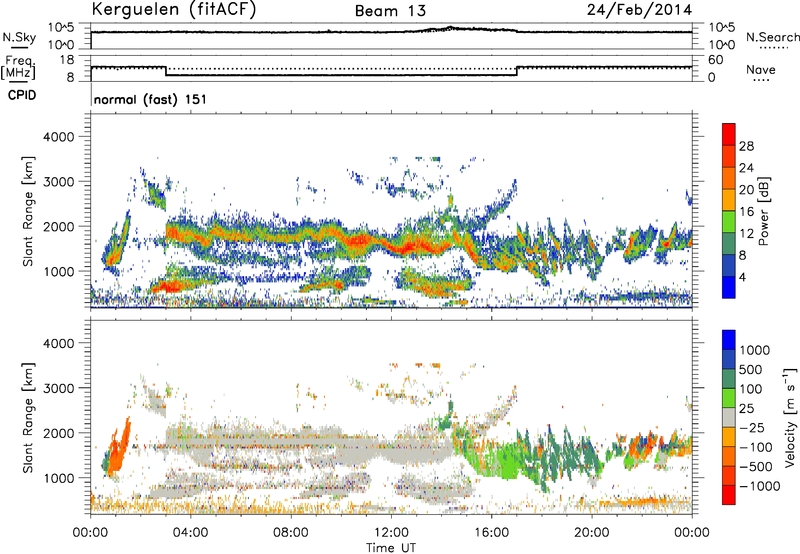The width and height of the screenshot is (800, 554).
Task: Click the 'Velocity [m s⁻¹]' colorbar label
Action: click(x=790, y=417)
